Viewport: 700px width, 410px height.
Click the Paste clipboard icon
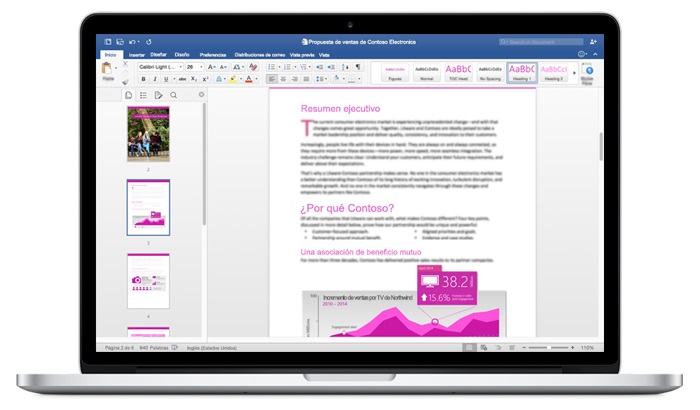[107, 68]
